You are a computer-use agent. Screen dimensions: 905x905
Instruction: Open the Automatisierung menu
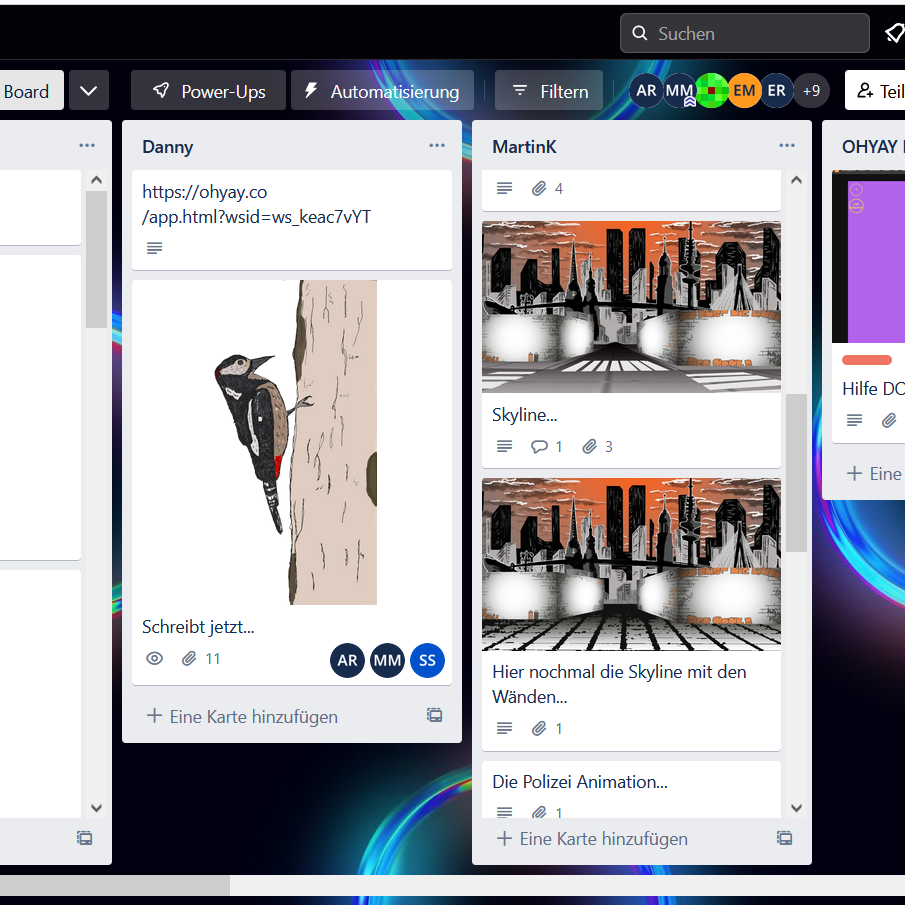(382, 91)
